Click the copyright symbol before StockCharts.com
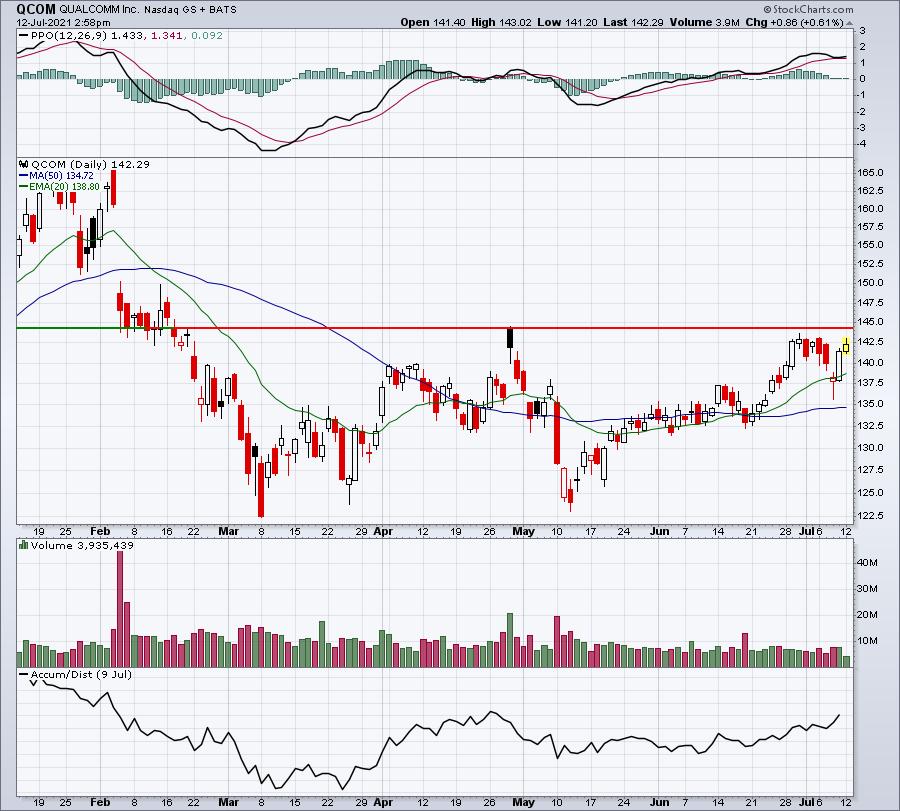The height and width of the screenshot is (811, 900). (x=767, y=9)
